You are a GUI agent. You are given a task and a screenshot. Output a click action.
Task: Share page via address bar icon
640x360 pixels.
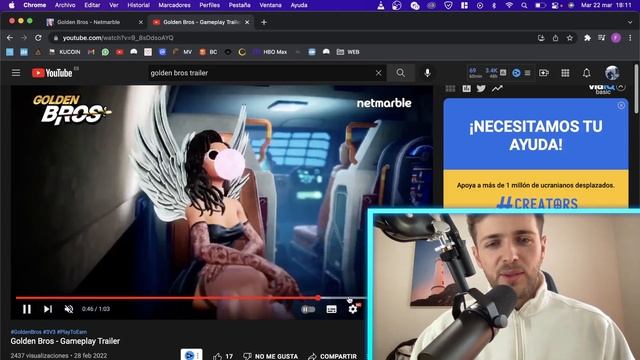[556, 38]
